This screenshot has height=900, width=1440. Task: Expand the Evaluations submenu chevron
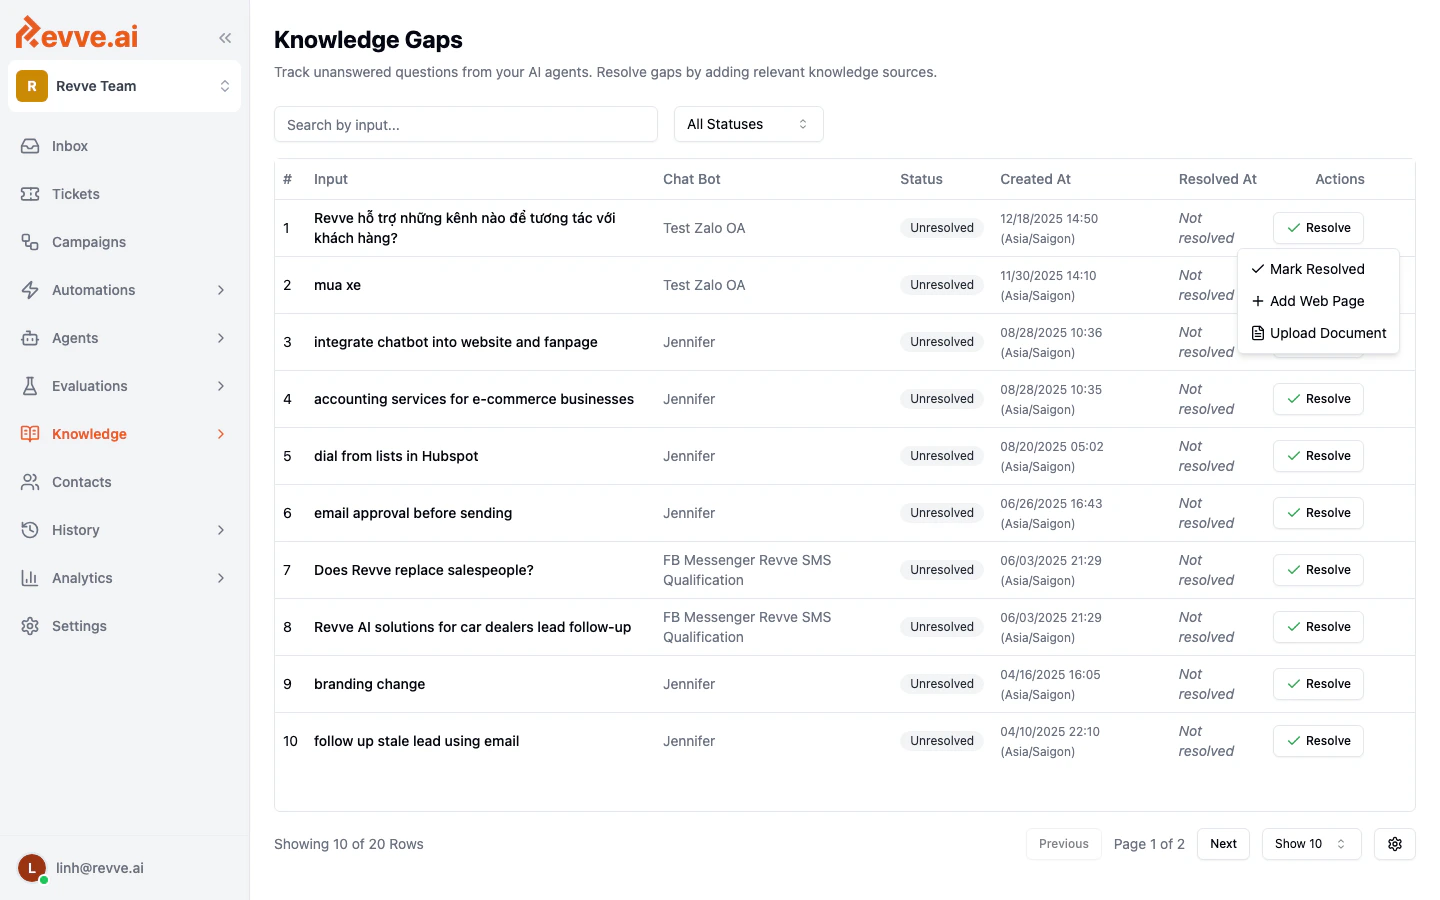221,386
